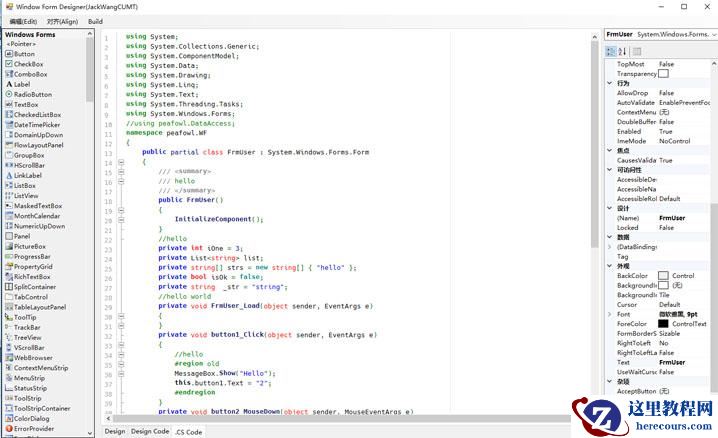Collapse the 杂项 property category

click(x=609, y=381)
